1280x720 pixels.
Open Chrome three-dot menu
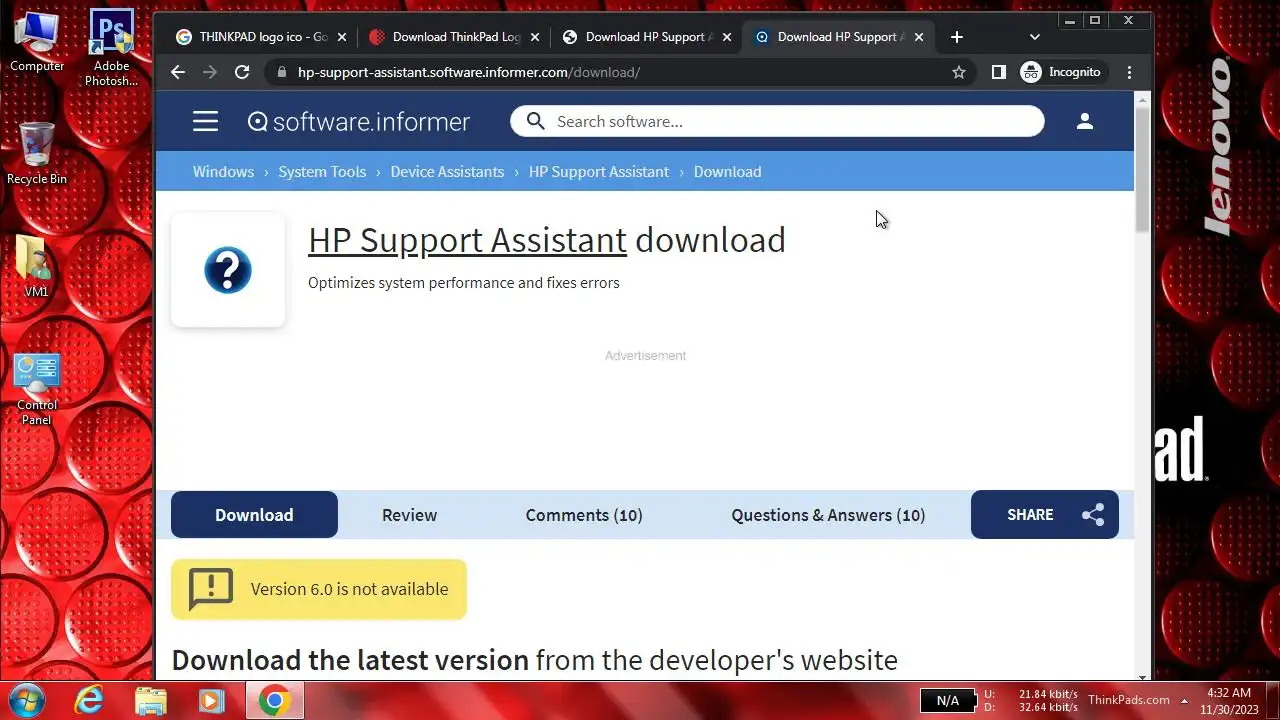(x=1130, y=72)
